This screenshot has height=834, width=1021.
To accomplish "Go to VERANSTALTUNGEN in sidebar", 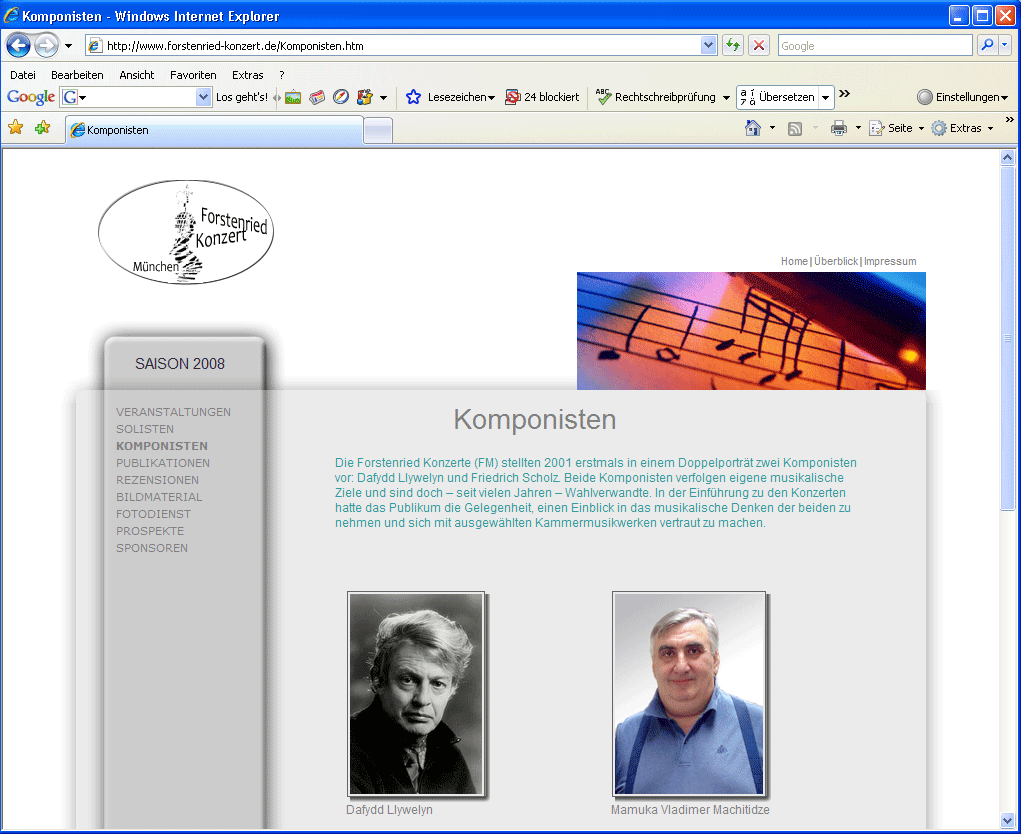I will [173, 412].
